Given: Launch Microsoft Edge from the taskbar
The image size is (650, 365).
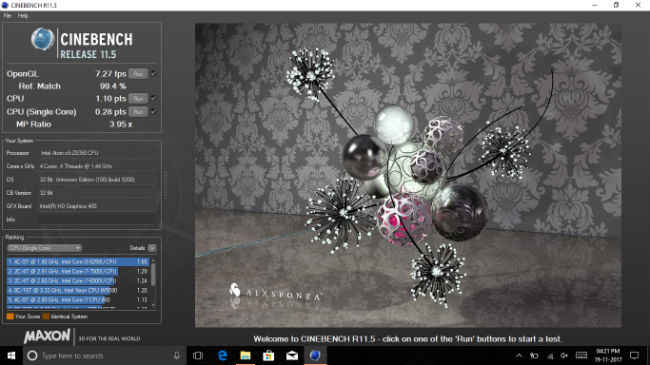Looking at the screenshot, I should pos(223,356).
